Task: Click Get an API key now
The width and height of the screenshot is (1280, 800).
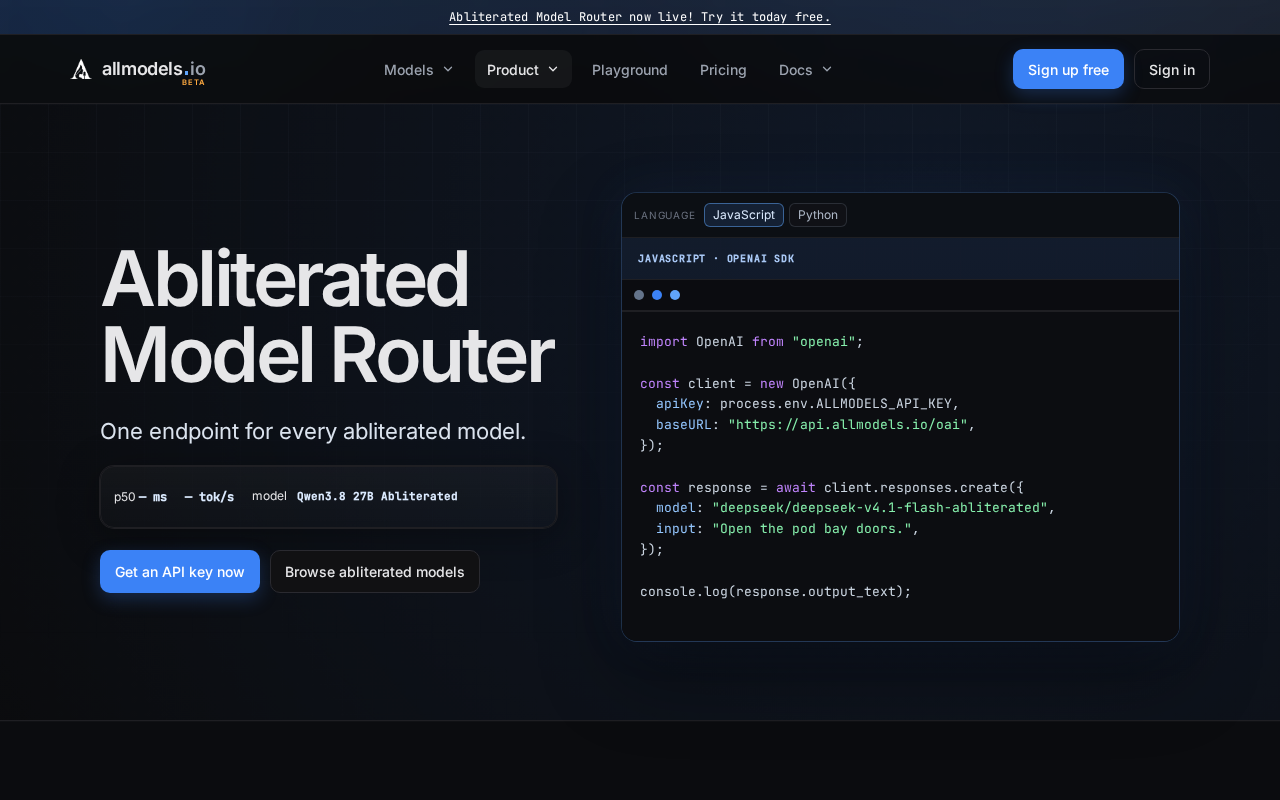Action: pos(180,572)
